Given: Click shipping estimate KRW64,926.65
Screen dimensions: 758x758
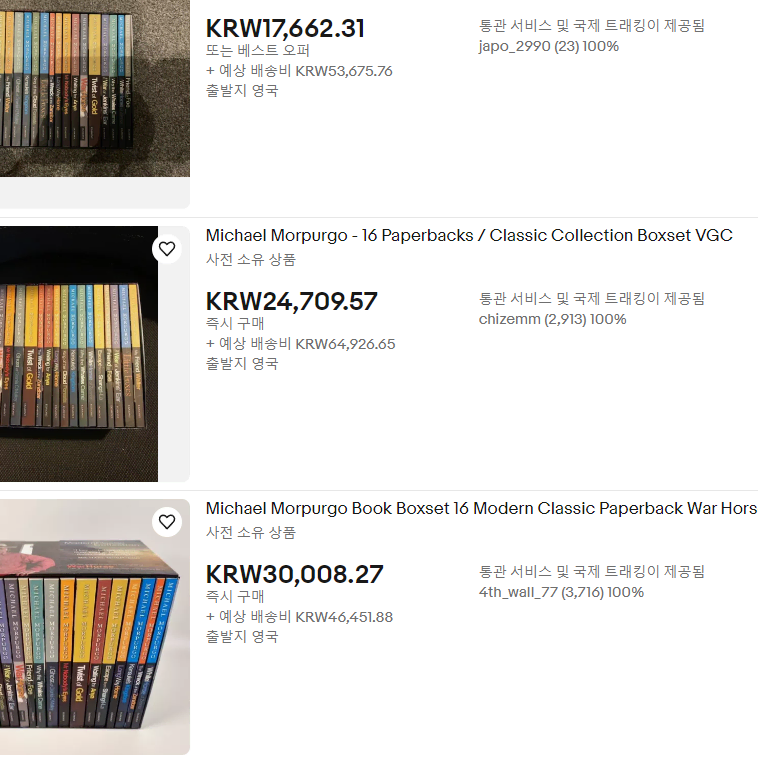Looking at the screenshot, I should (301, 344).
